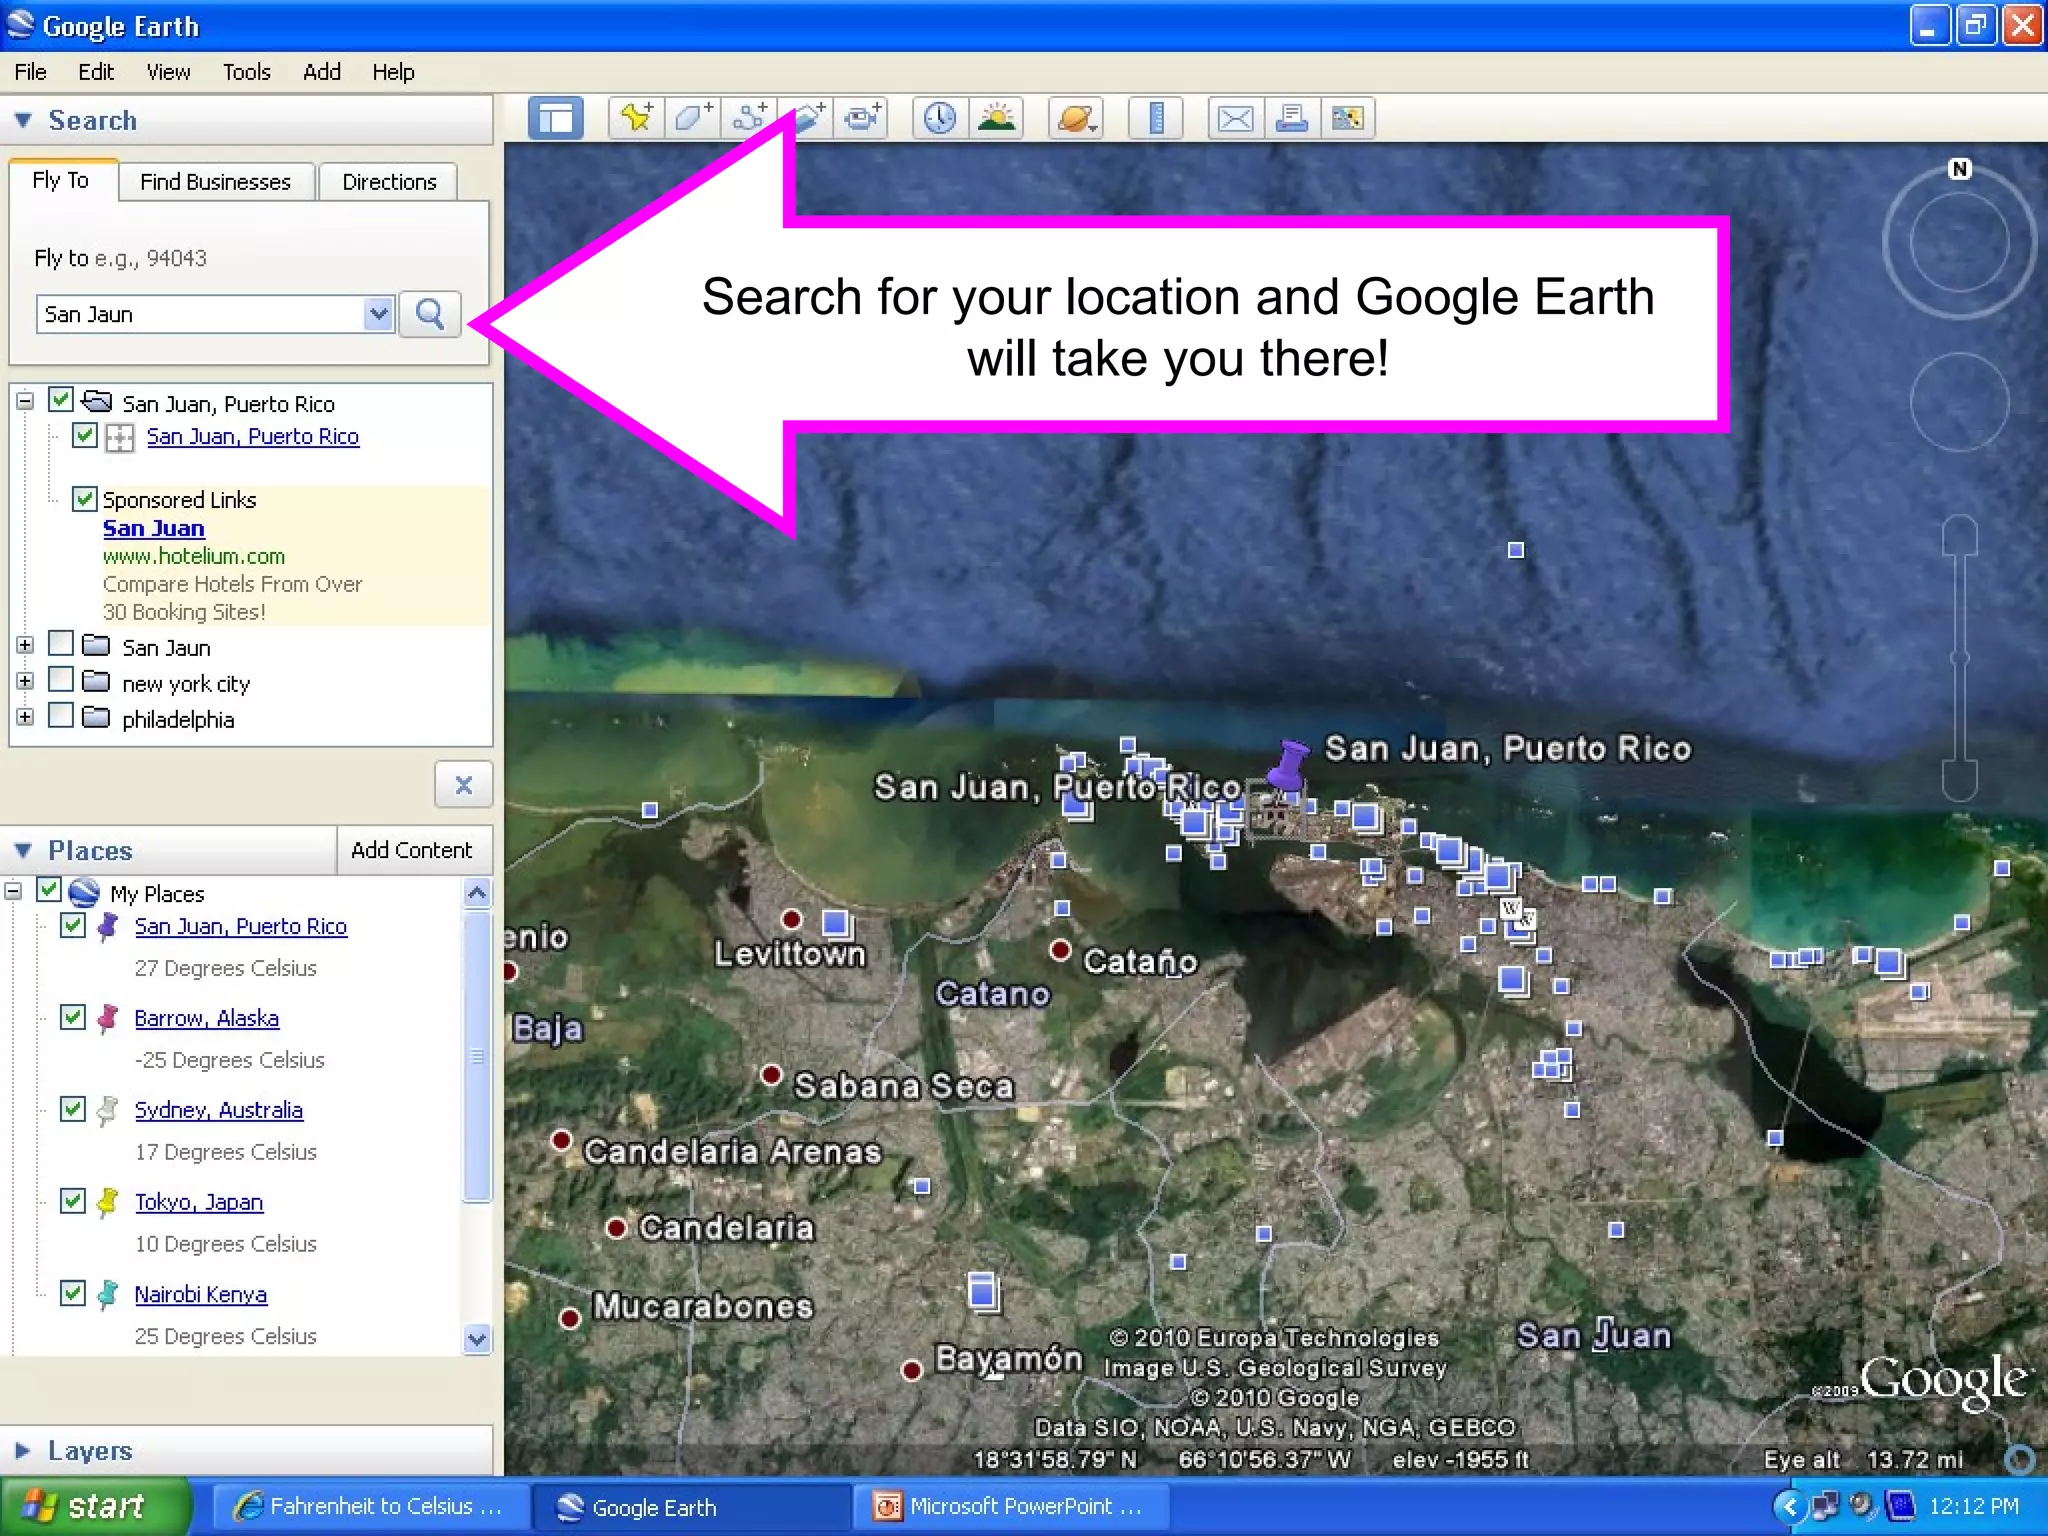Open the File menu
The height and width of the screenshot is (1536, 2048).
tap(30, 72)
